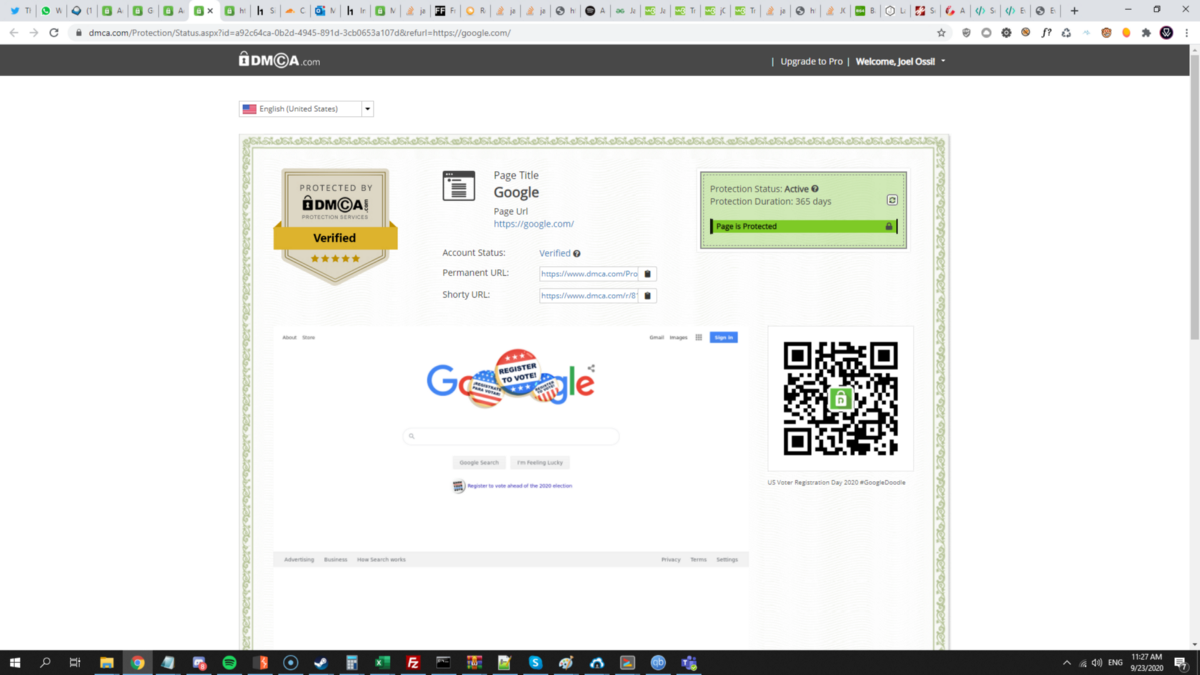Click the Google apps grid icon in preview
1200x675 pixels.
point(699,338)
